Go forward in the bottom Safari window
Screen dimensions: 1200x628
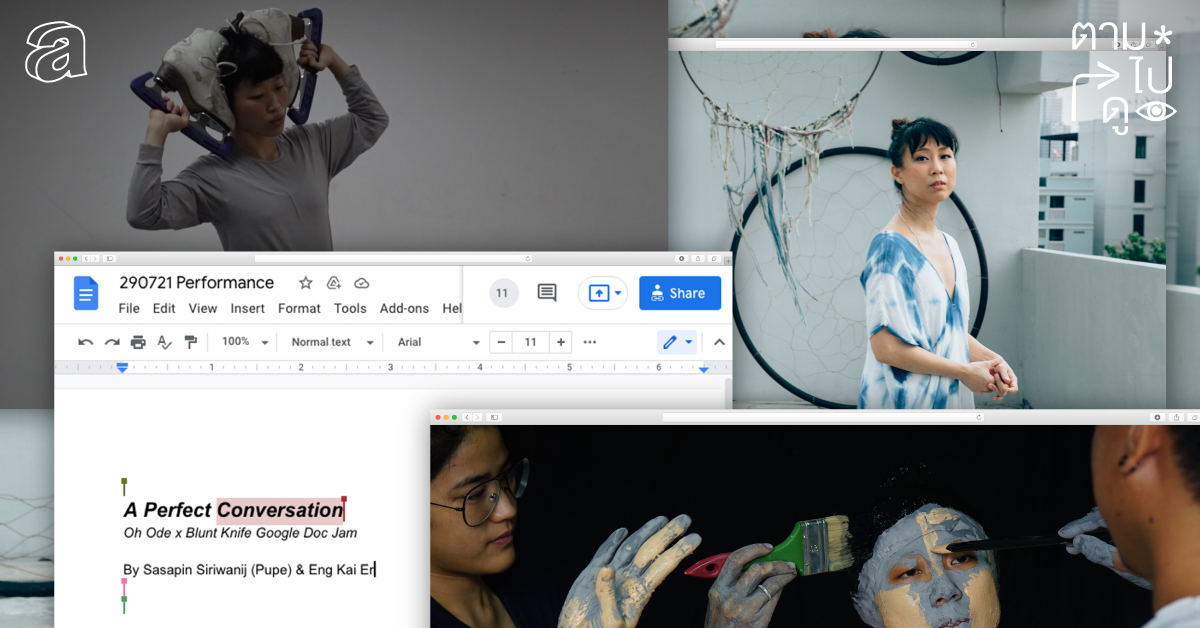tap(477, 417)
